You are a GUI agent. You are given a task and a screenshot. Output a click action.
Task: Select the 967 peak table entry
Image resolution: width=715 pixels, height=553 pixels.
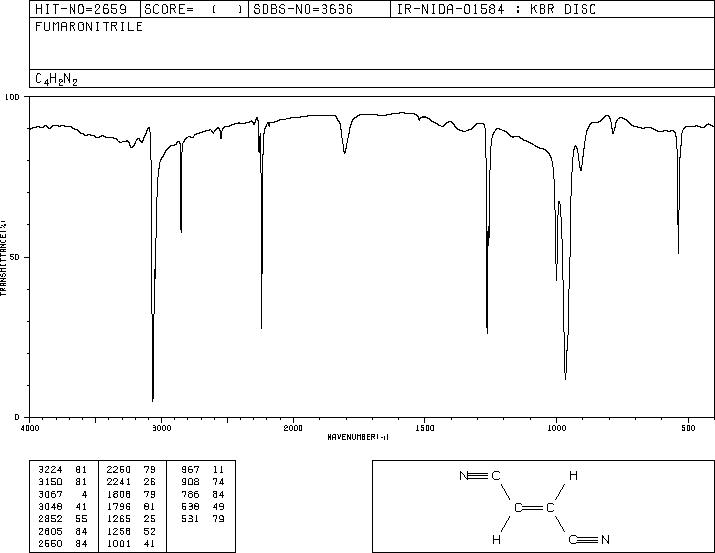tap(190, 469)
